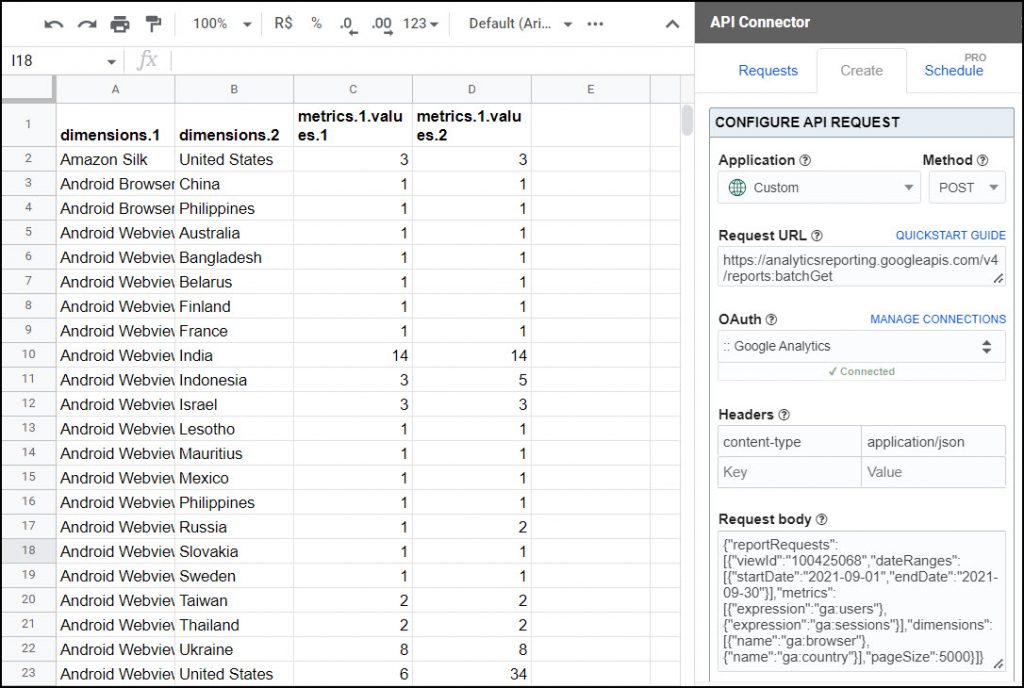Open the Google Analytics OAuth selector

point(861,347)
